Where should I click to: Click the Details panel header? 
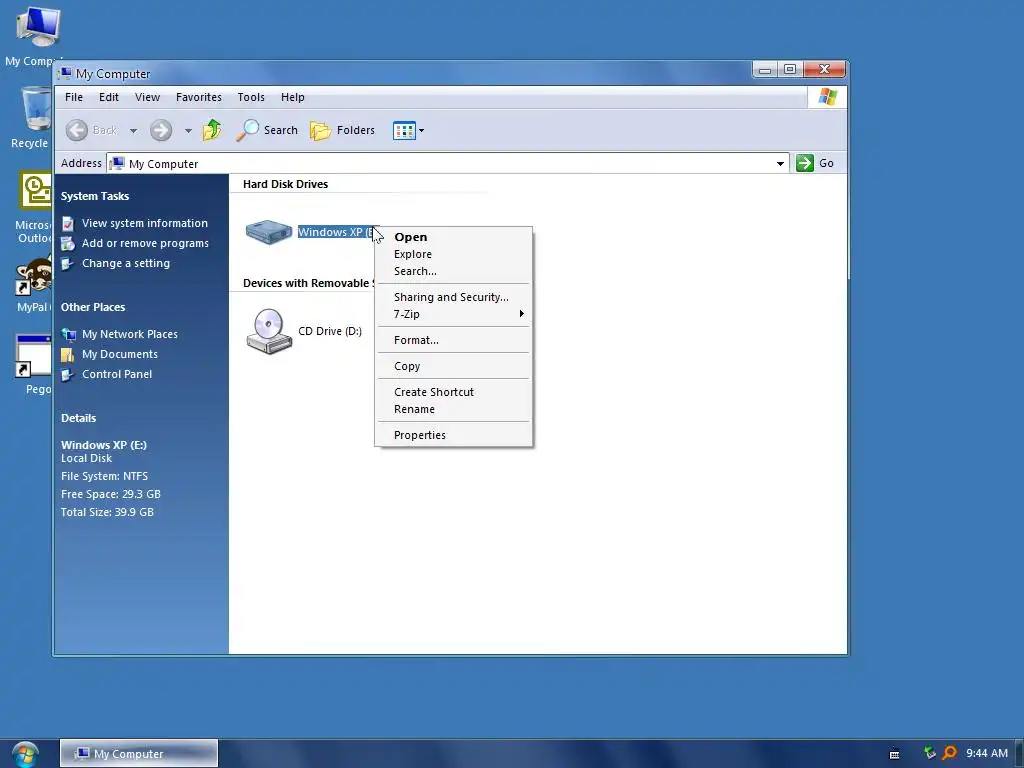78,418
